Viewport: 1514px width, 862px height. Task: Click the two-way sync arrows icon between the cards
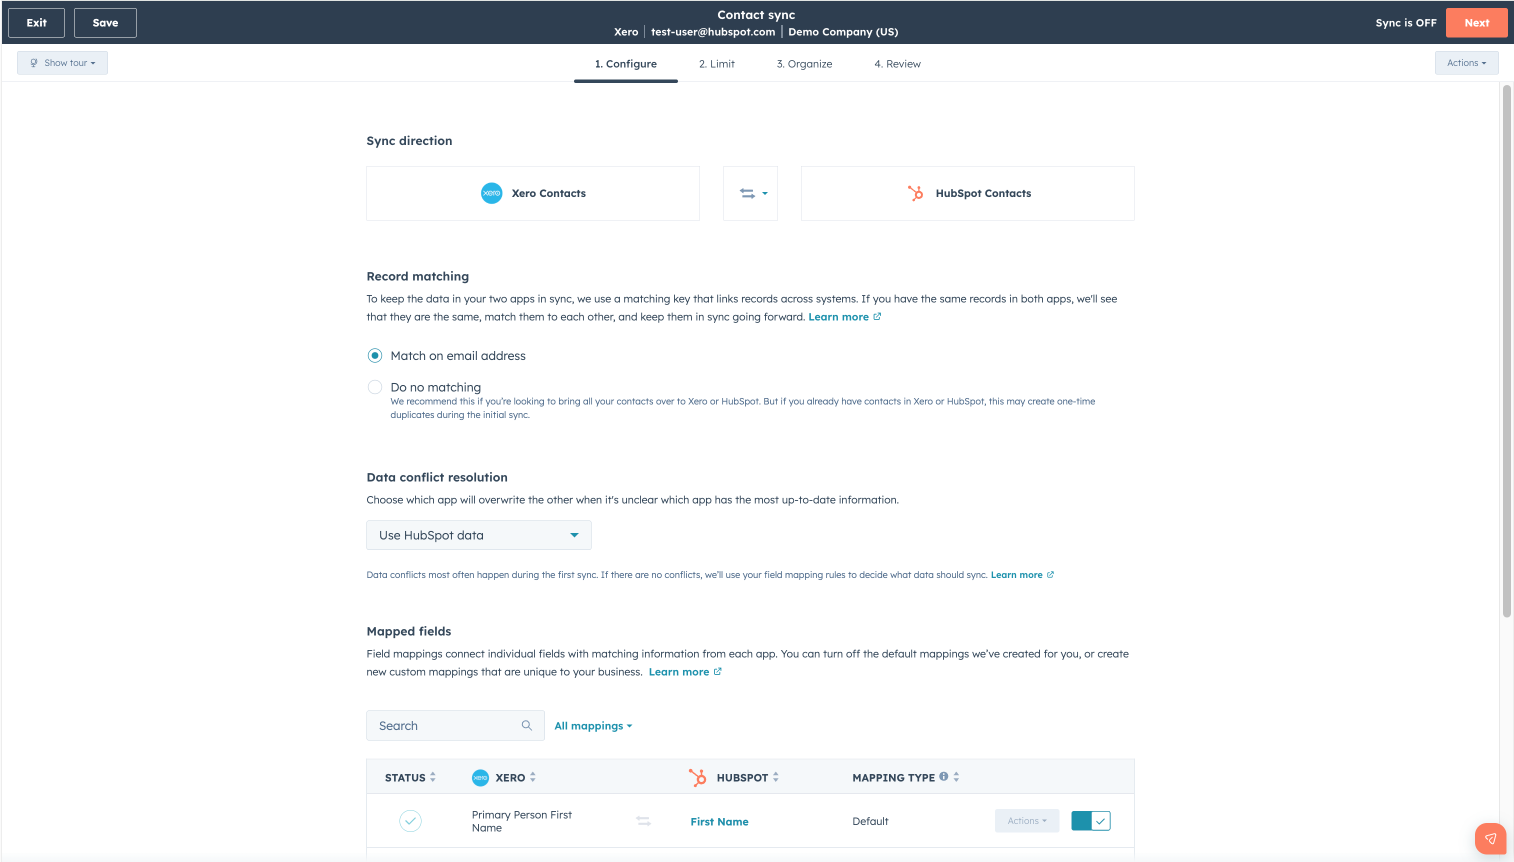[x=746, y=193]
